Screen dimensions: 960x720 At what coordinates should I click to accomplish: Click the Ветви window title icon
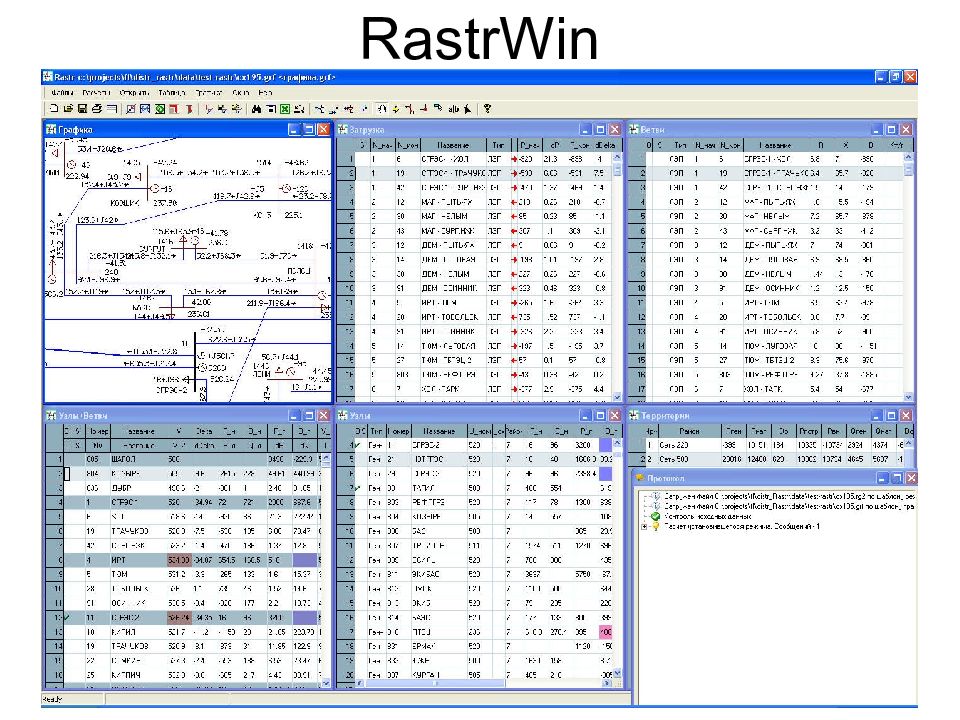click(634, 129)
